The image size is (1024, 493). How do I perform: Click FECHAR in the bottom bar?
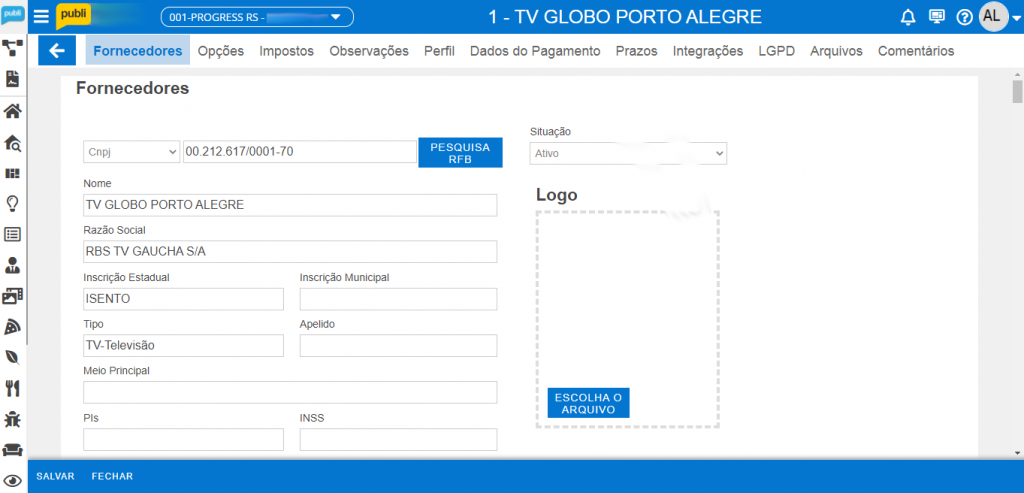[x=112, y=476]
